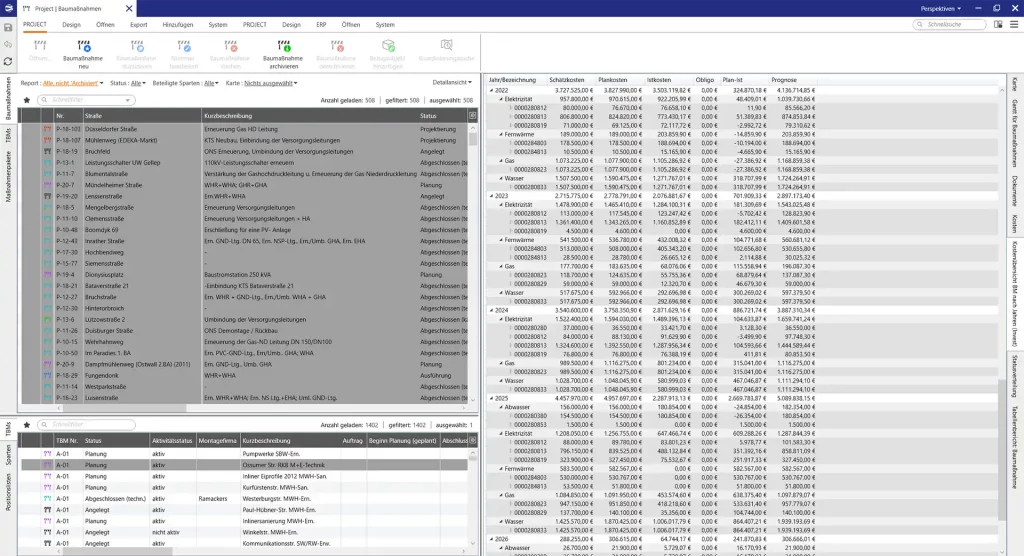Open the Export ribbon tab

(x=138, y=23)
